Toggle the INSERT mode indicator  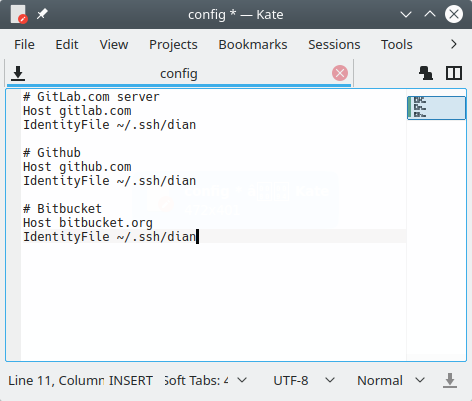point(131,380)
